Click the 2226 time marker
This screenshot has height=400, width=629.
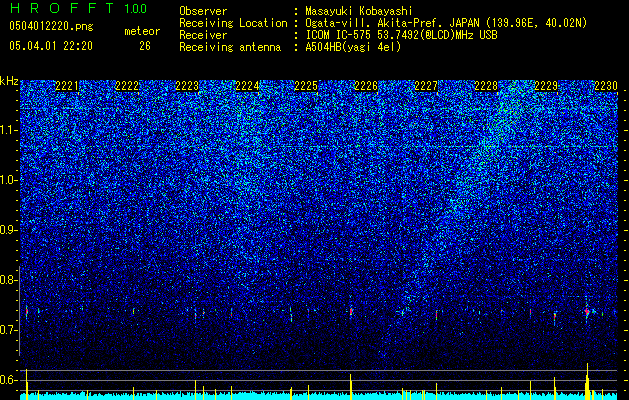click(x=366, y=86)
